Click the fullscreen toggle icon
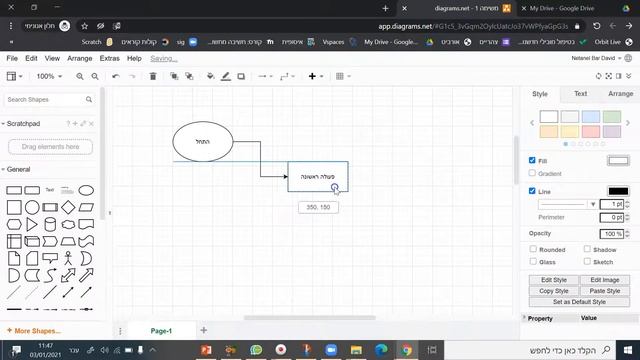 tap(609, 76)
